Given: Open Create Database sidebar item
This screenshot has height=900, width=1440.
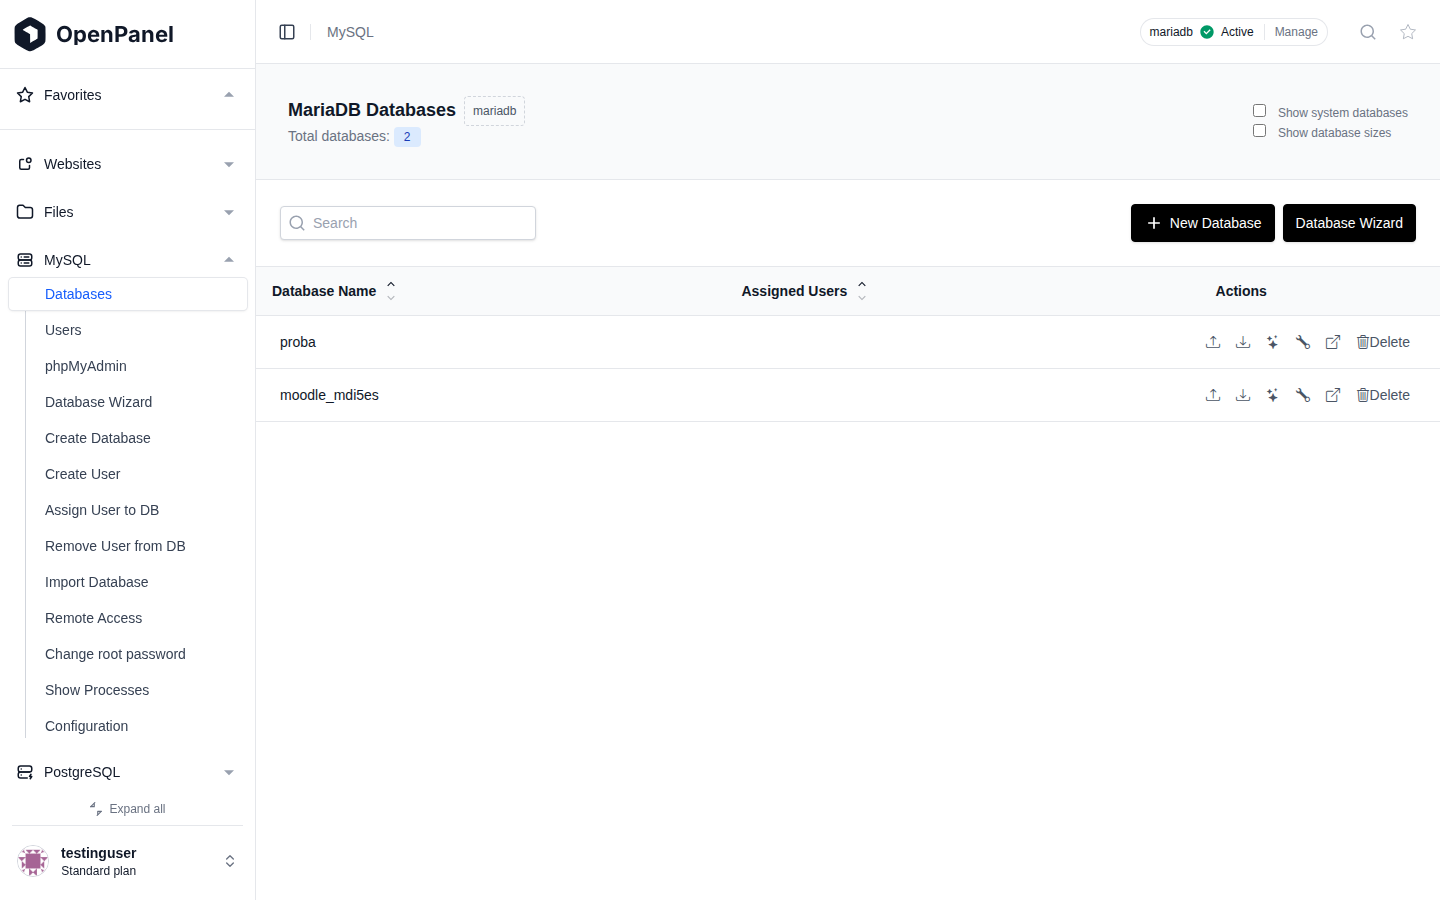Looking at the screenshot, I should click(98, 438).
